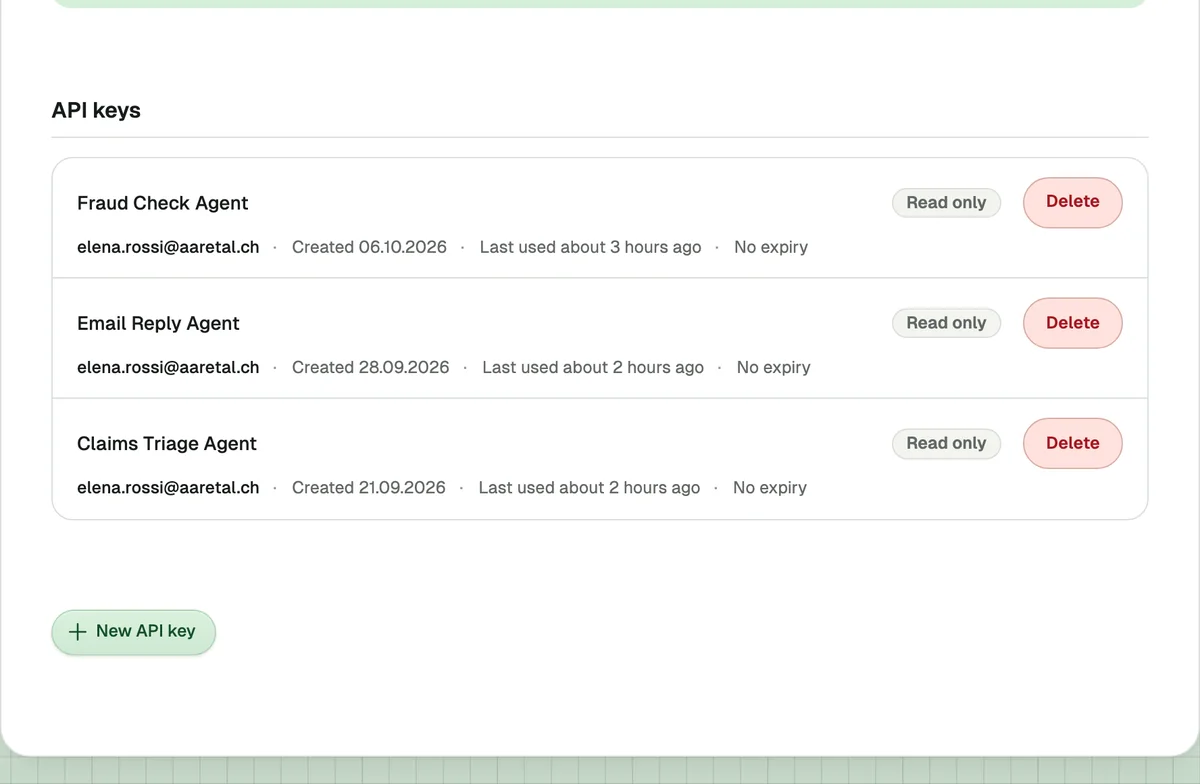
Task: Click Read only badge for Email Reply Agent
Action: (x=946, y=323)
